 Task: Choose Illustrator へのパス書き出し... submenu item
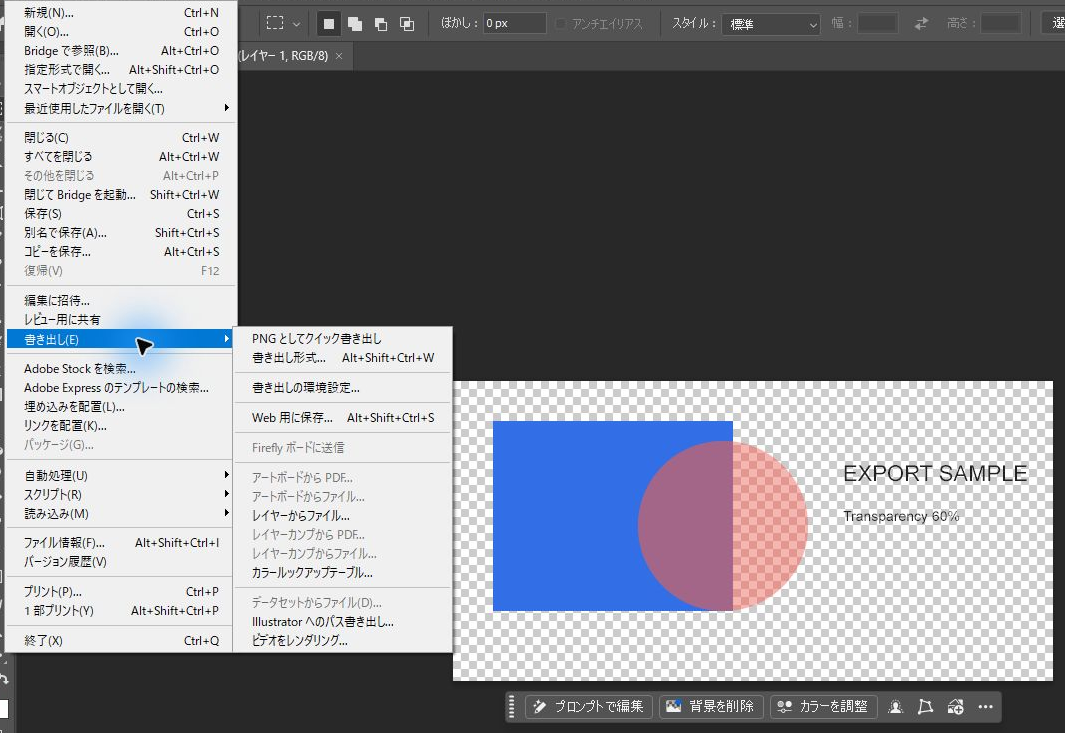342,621
